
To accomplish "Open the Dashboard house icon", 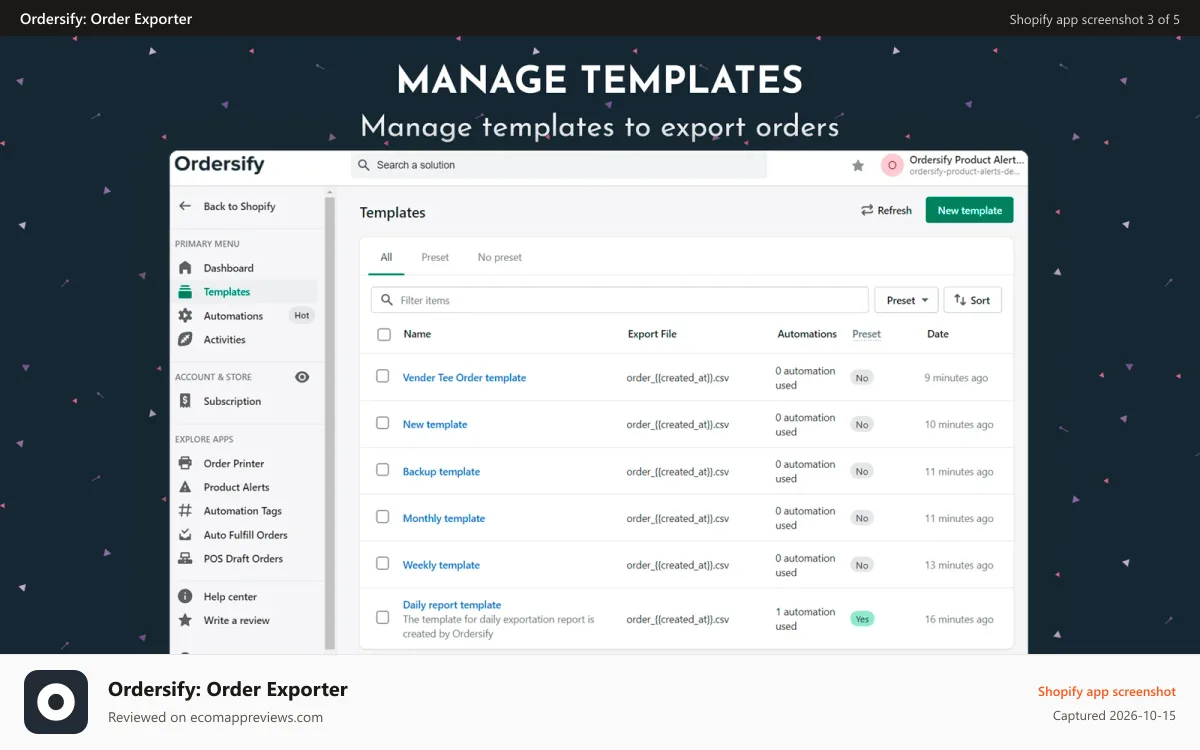I will pyautogui.click(x=185, y=268).
